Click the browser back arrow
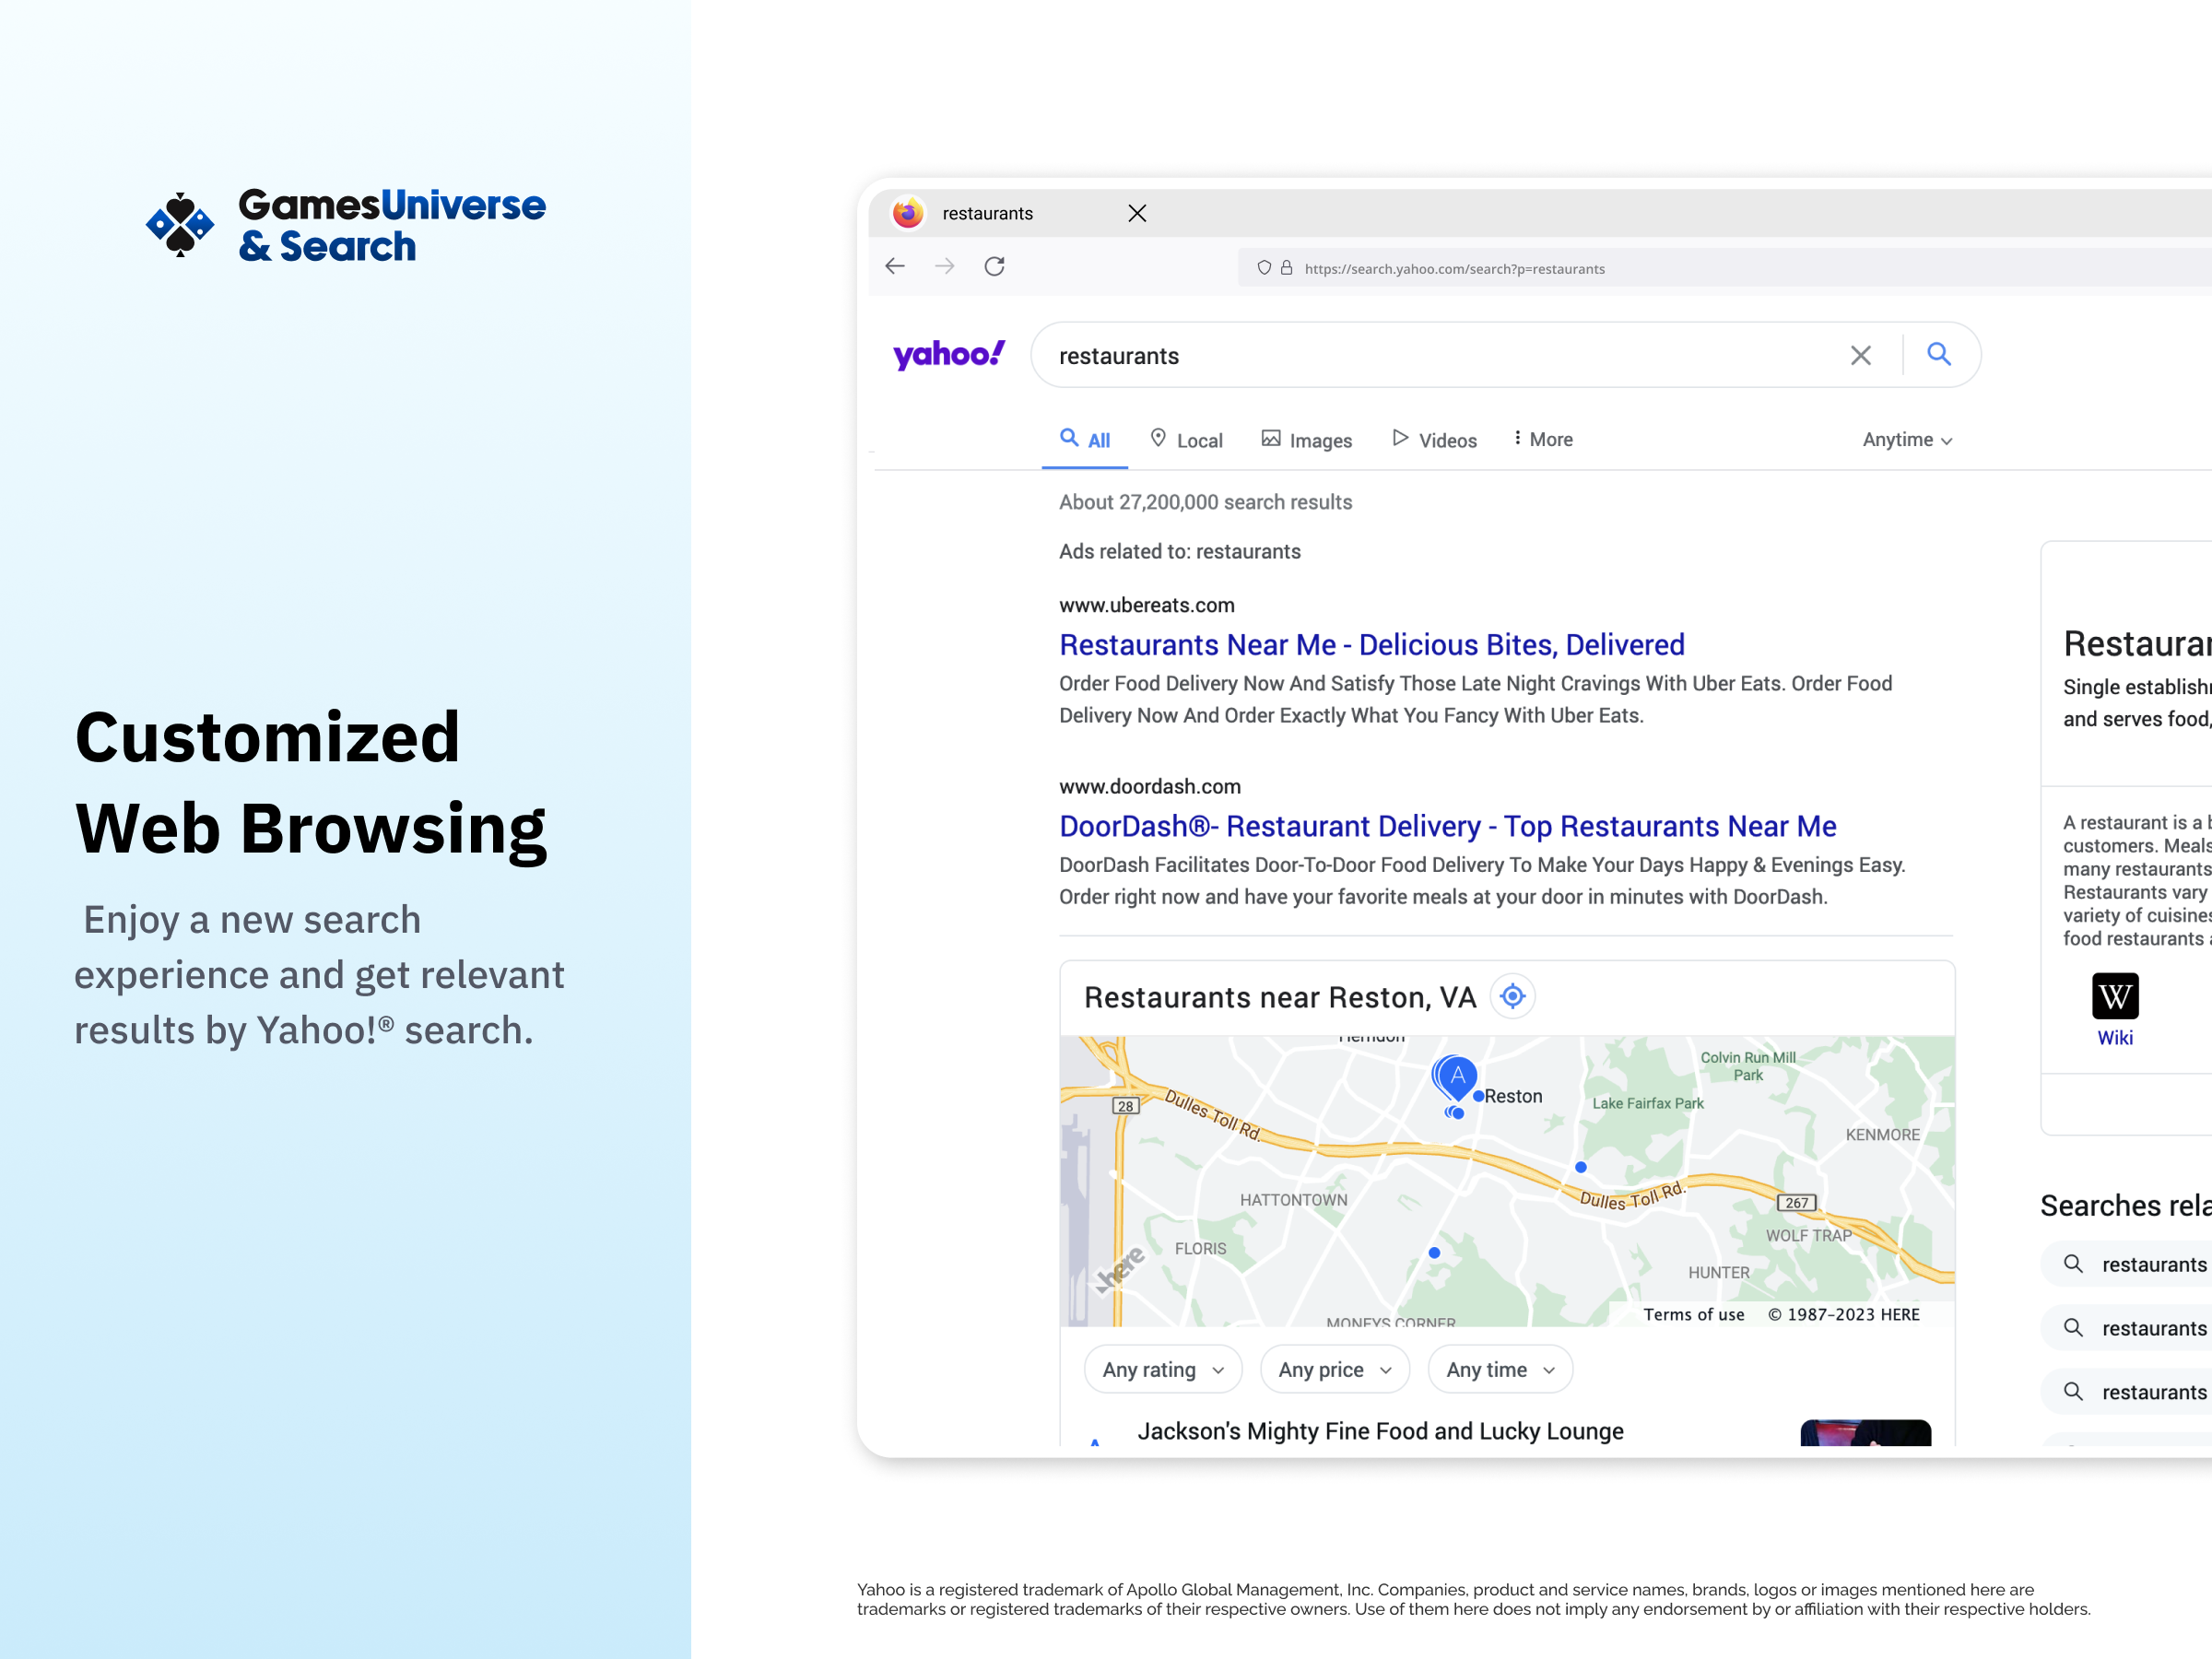 click(x=895, y=266)
